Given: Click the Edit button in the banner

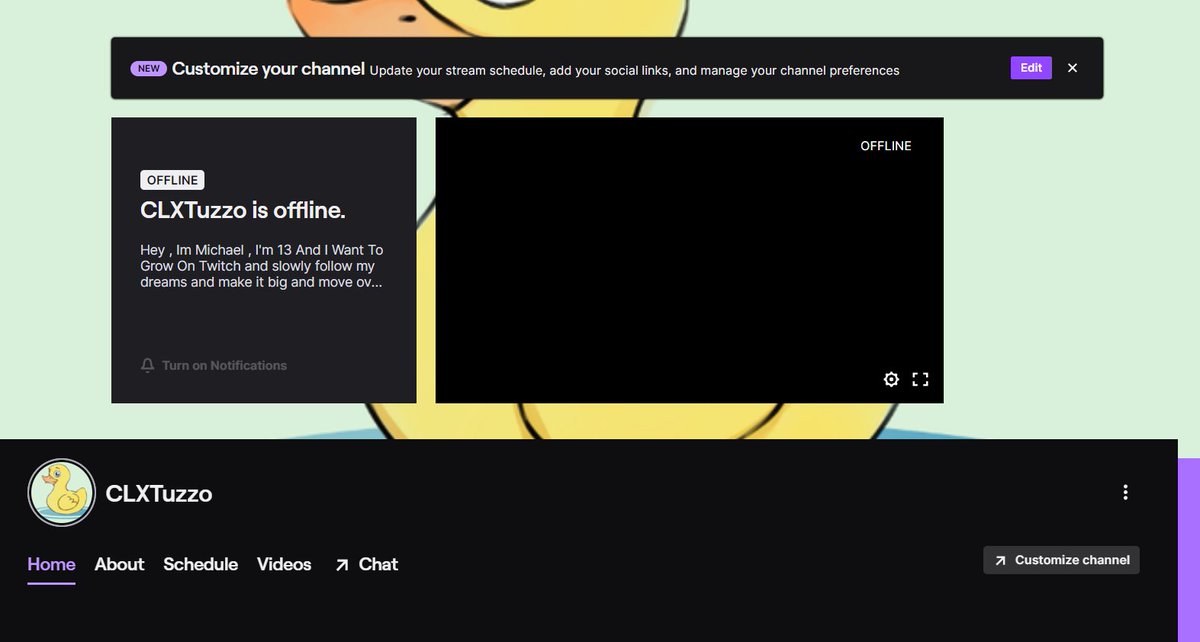Looking at the screenshot, I should coord(1031,68).
